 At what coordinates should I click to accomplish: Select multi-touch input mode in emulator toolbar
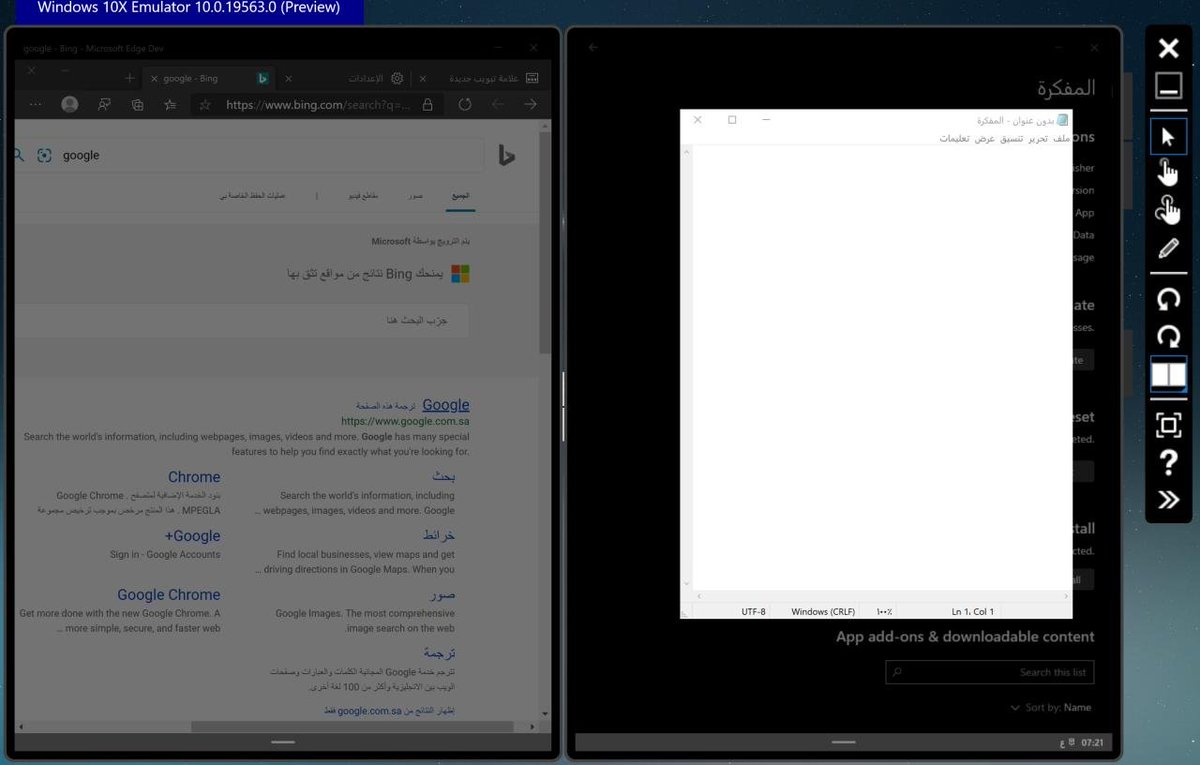coord(1168,210)
